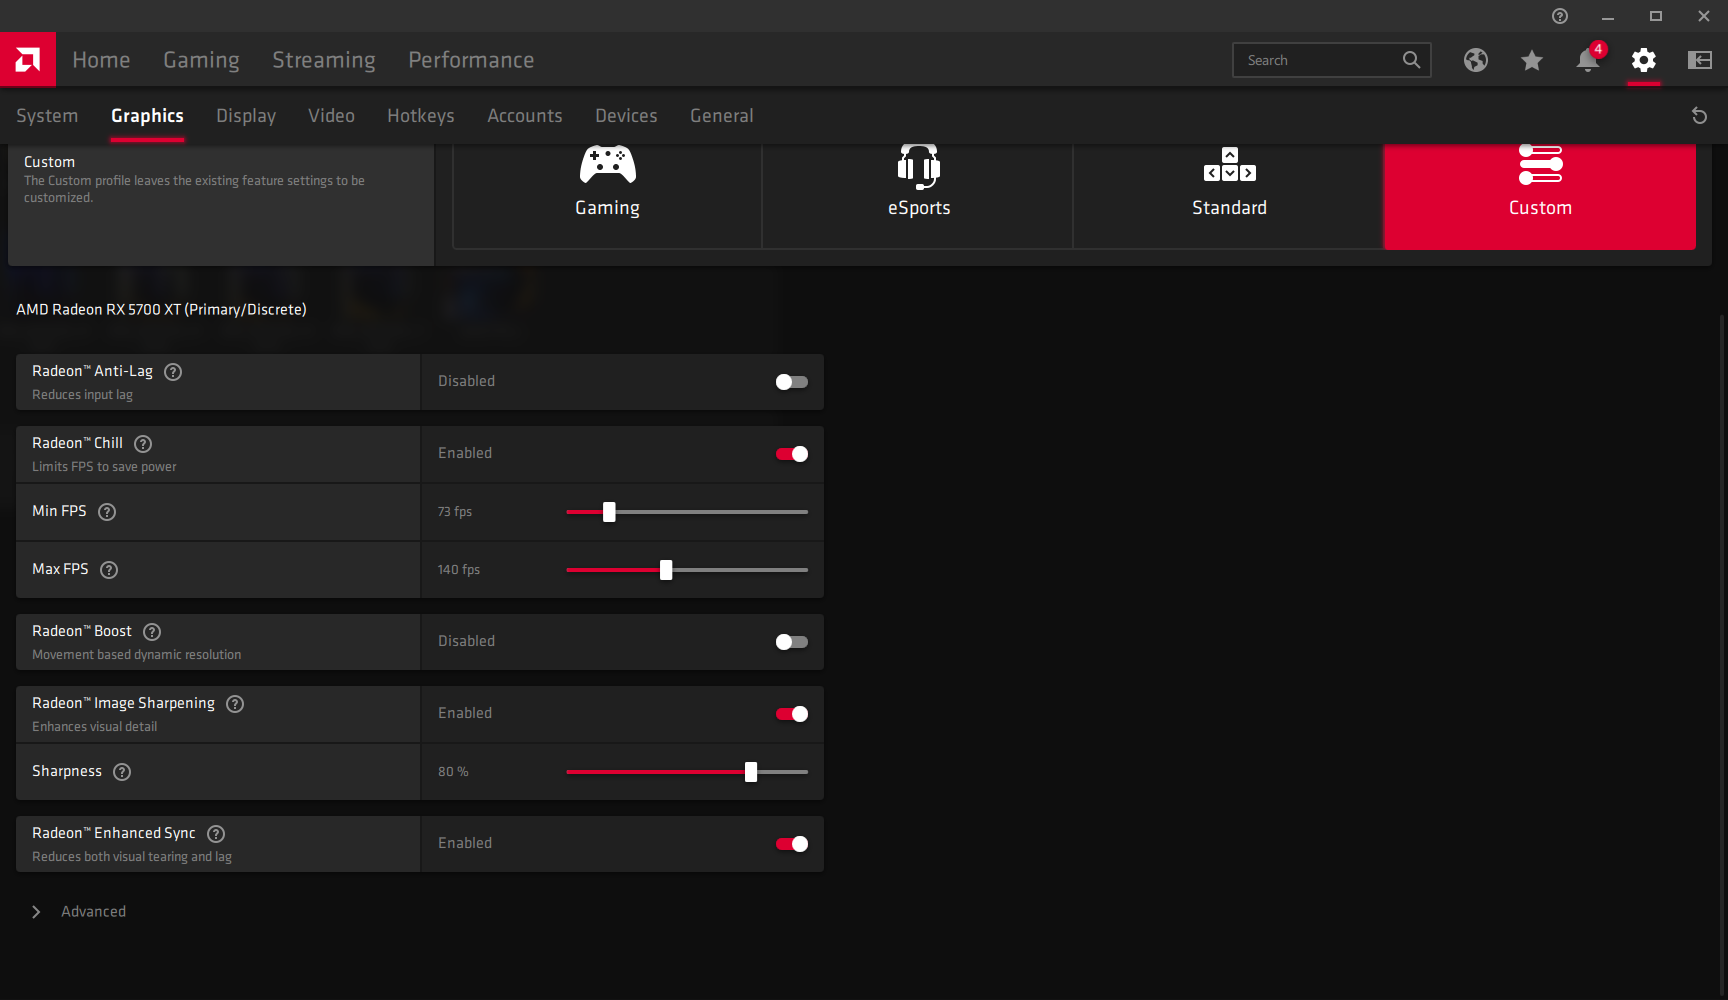1728x1000 pixels.
Task: Show help for Radeon Chill
Action: [143, 444]
